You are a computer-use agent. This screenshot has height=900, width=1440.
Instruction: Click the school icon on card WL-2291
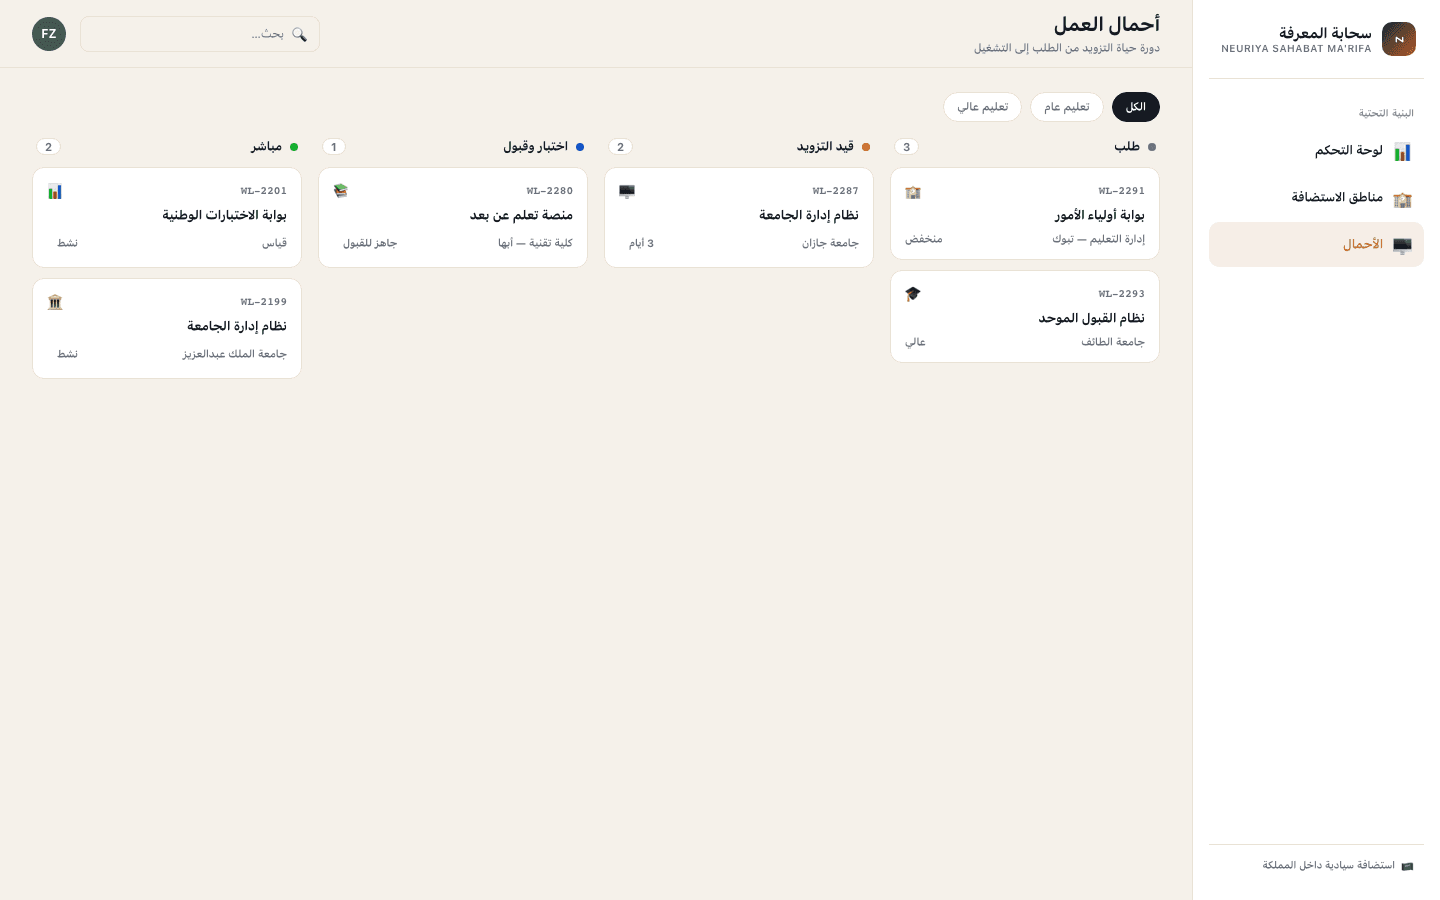click(913, 192)
